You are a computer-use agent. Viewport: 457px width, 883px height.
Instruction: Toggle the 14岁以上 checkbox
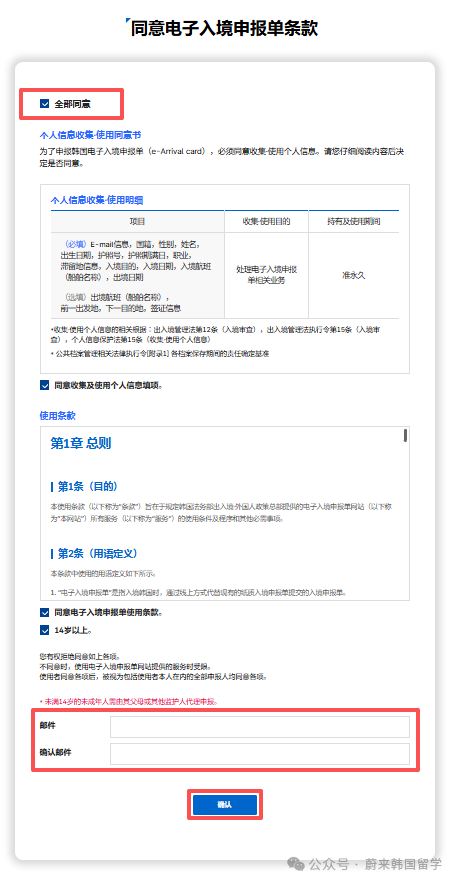pos(44,631)
